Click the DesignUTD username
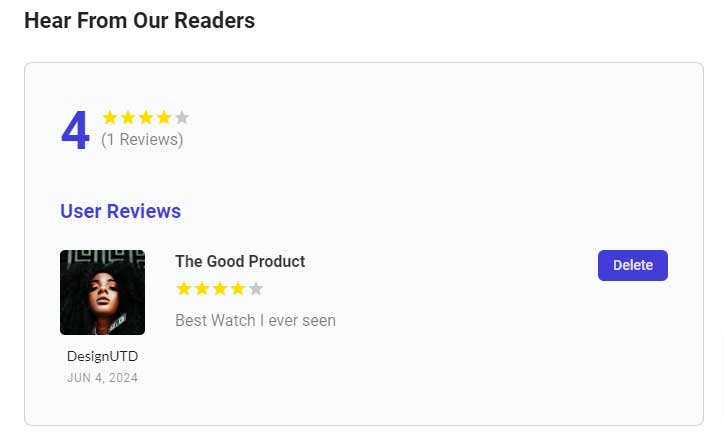The image size is (724, 447). [x=102, y=356]
